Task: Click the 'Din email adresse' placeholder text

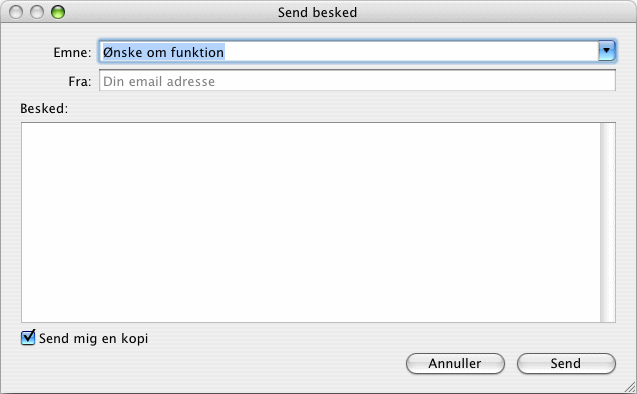Action: click(x=159, y=82)
